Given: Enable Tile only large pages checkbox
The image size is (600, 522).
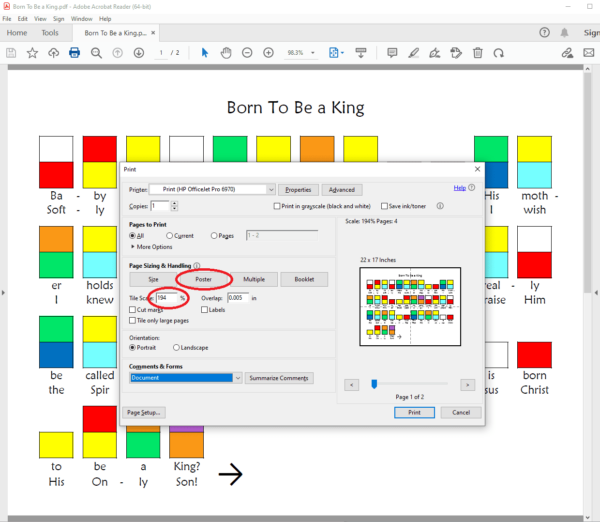Looking at the screenshot, I should click(x=132, y=320).
